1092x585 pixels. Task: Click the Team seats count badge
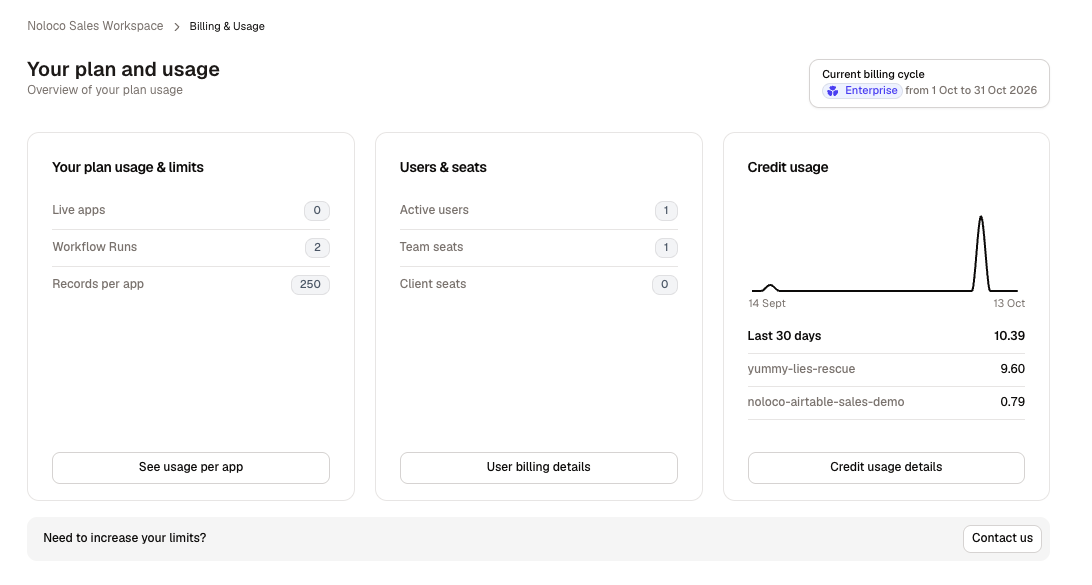click(x=666, y=247)
